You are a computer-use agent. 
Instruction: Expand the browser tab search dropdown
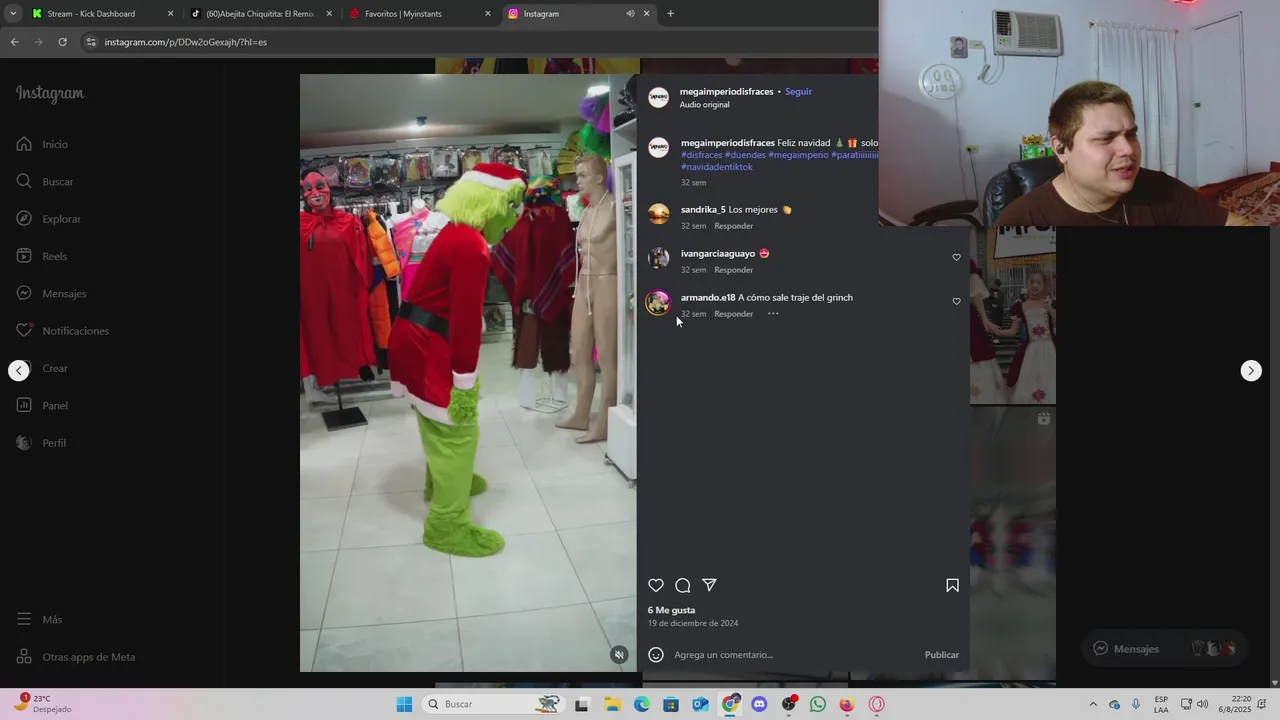[x=12, y=13]
